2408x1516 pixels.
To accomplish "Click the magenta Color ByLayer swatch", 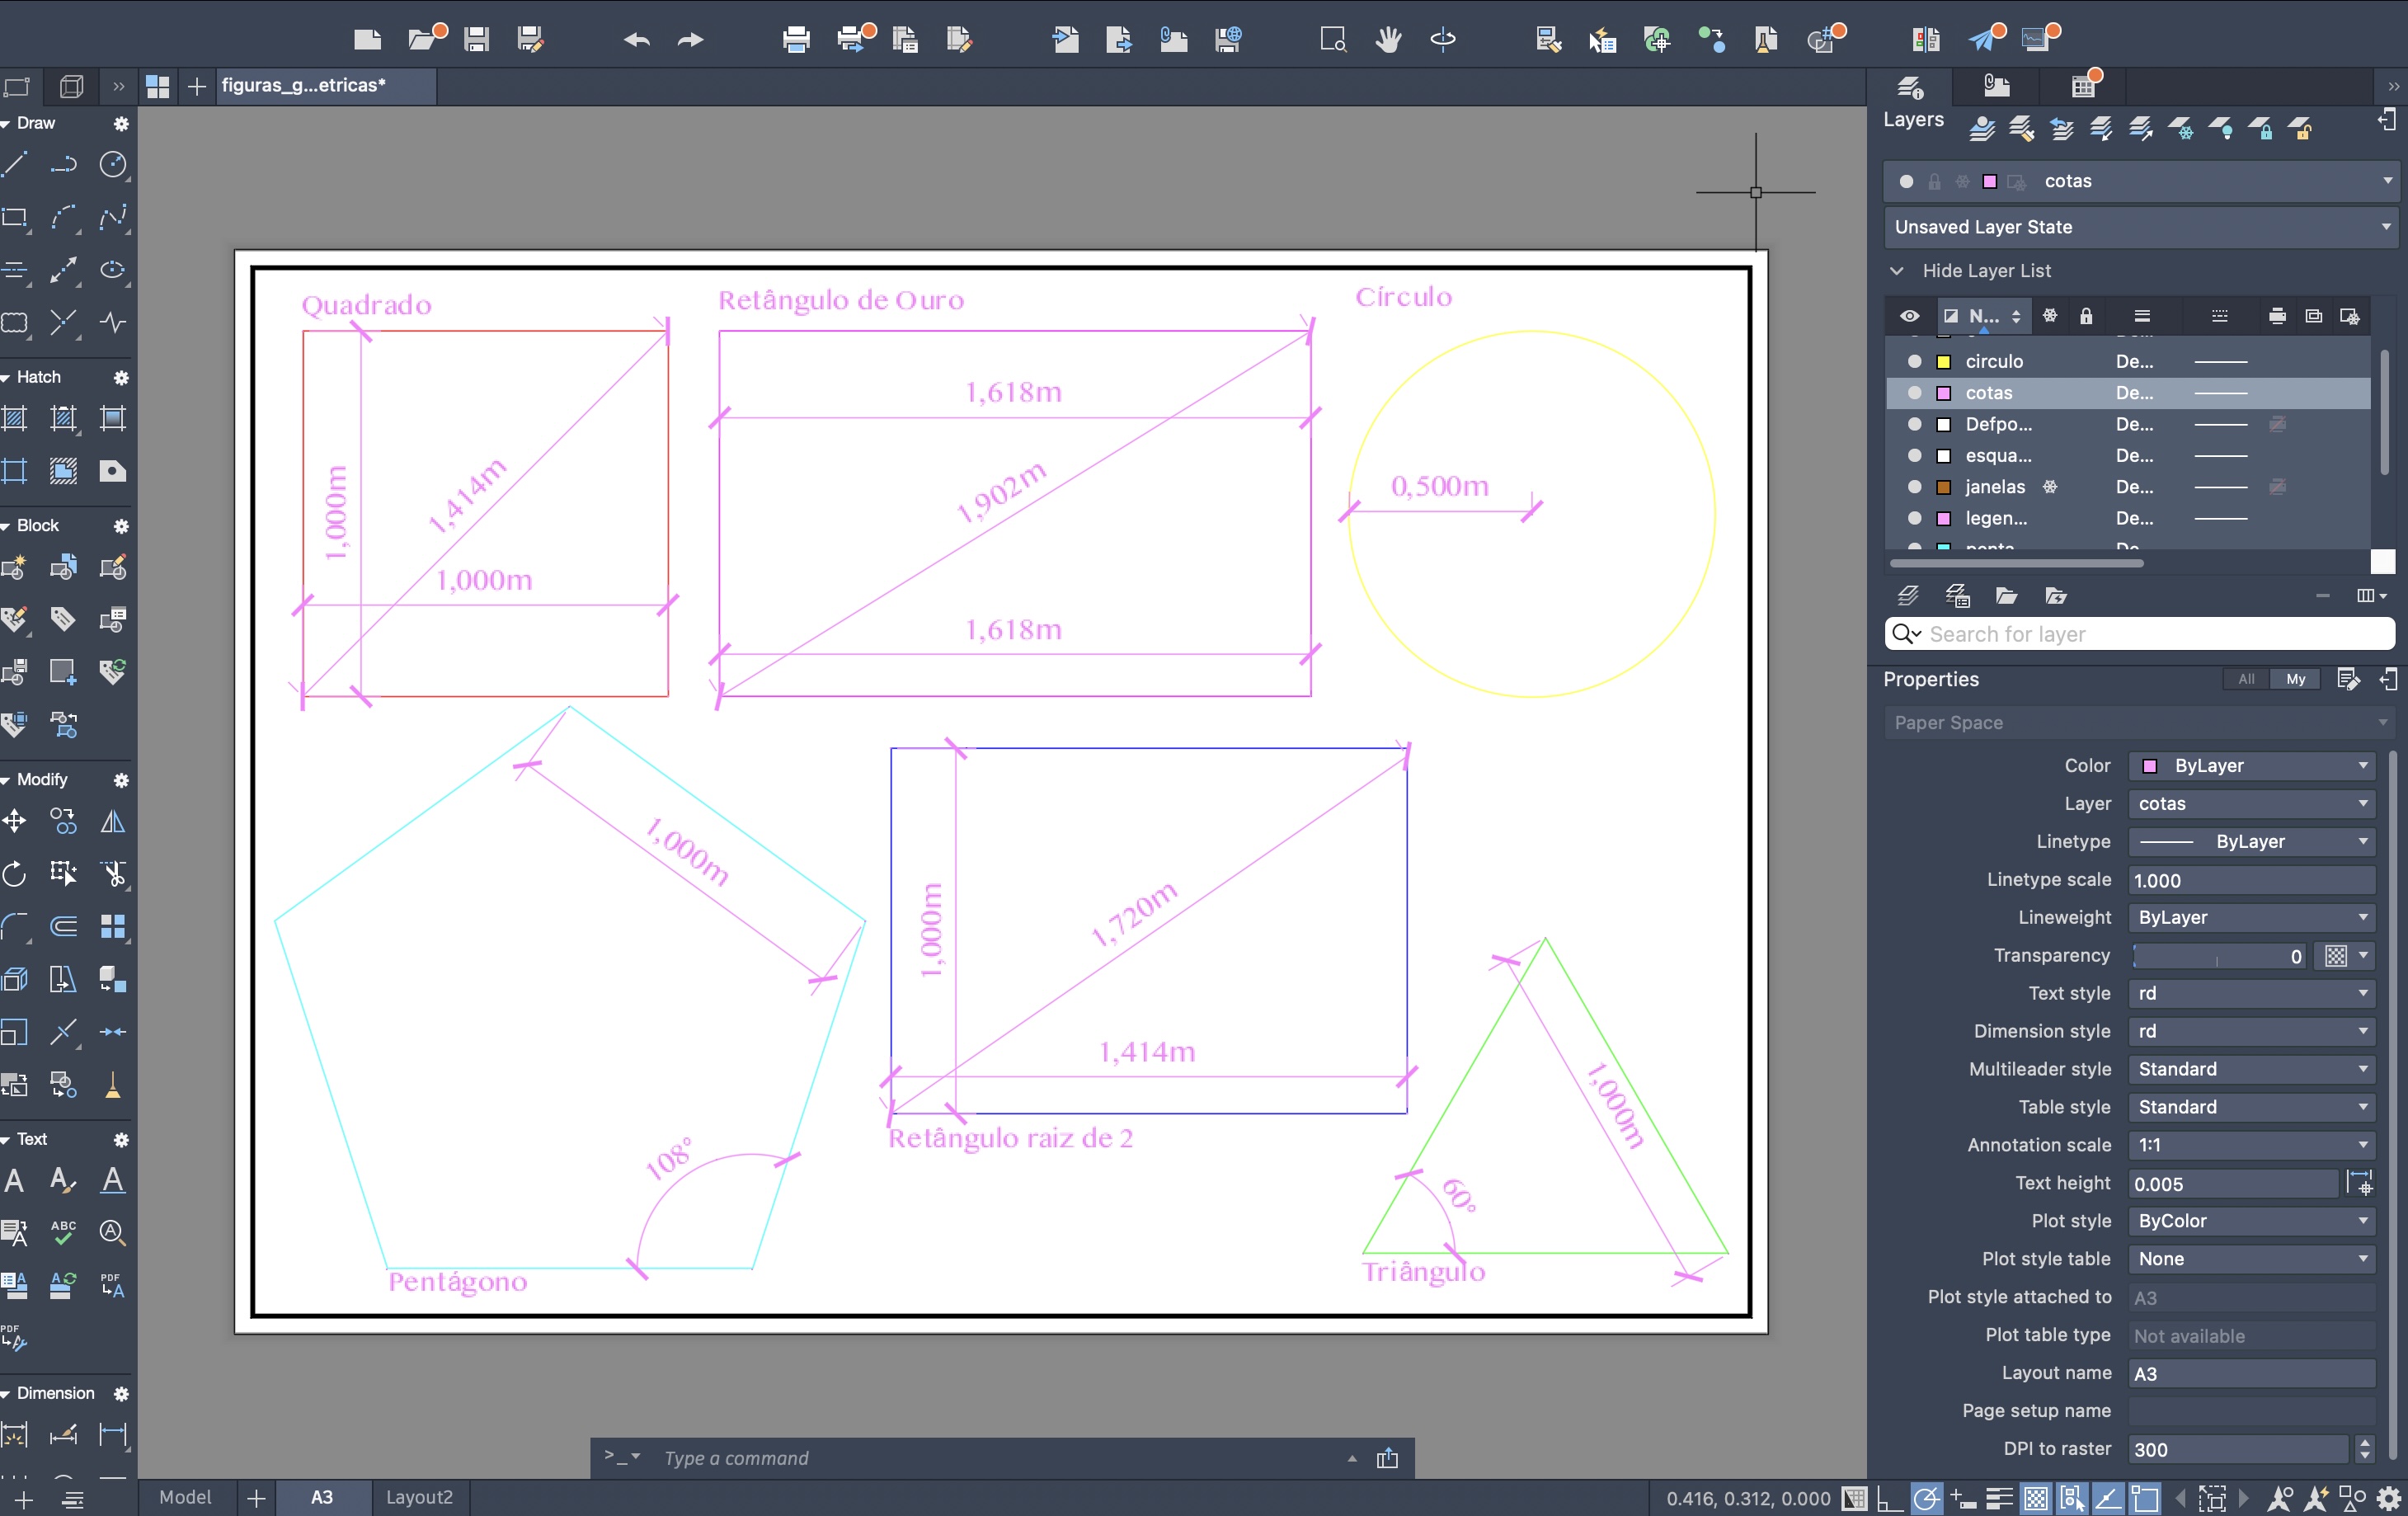I will point(2149,766).
